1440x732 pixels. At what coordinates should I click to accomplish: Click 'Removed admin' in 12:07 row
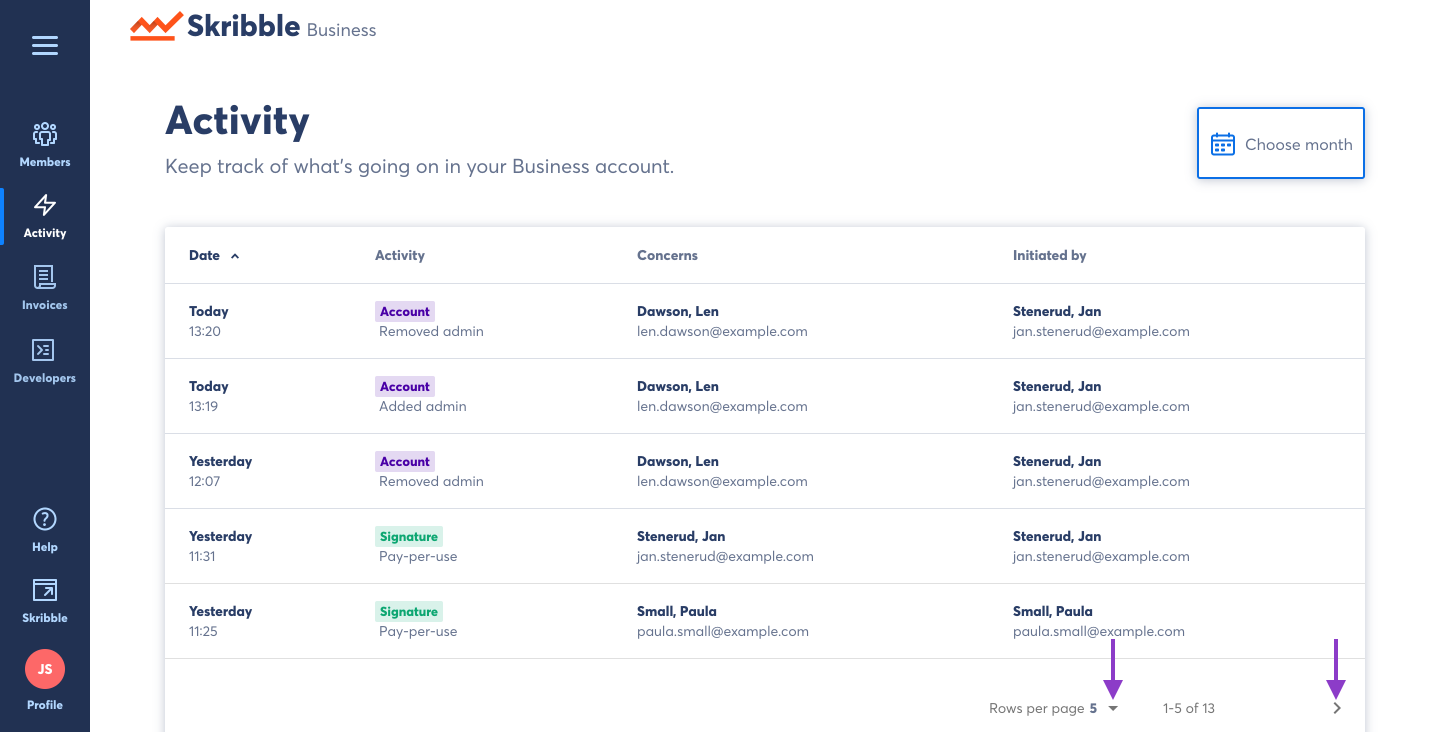[x=431, y=481]
